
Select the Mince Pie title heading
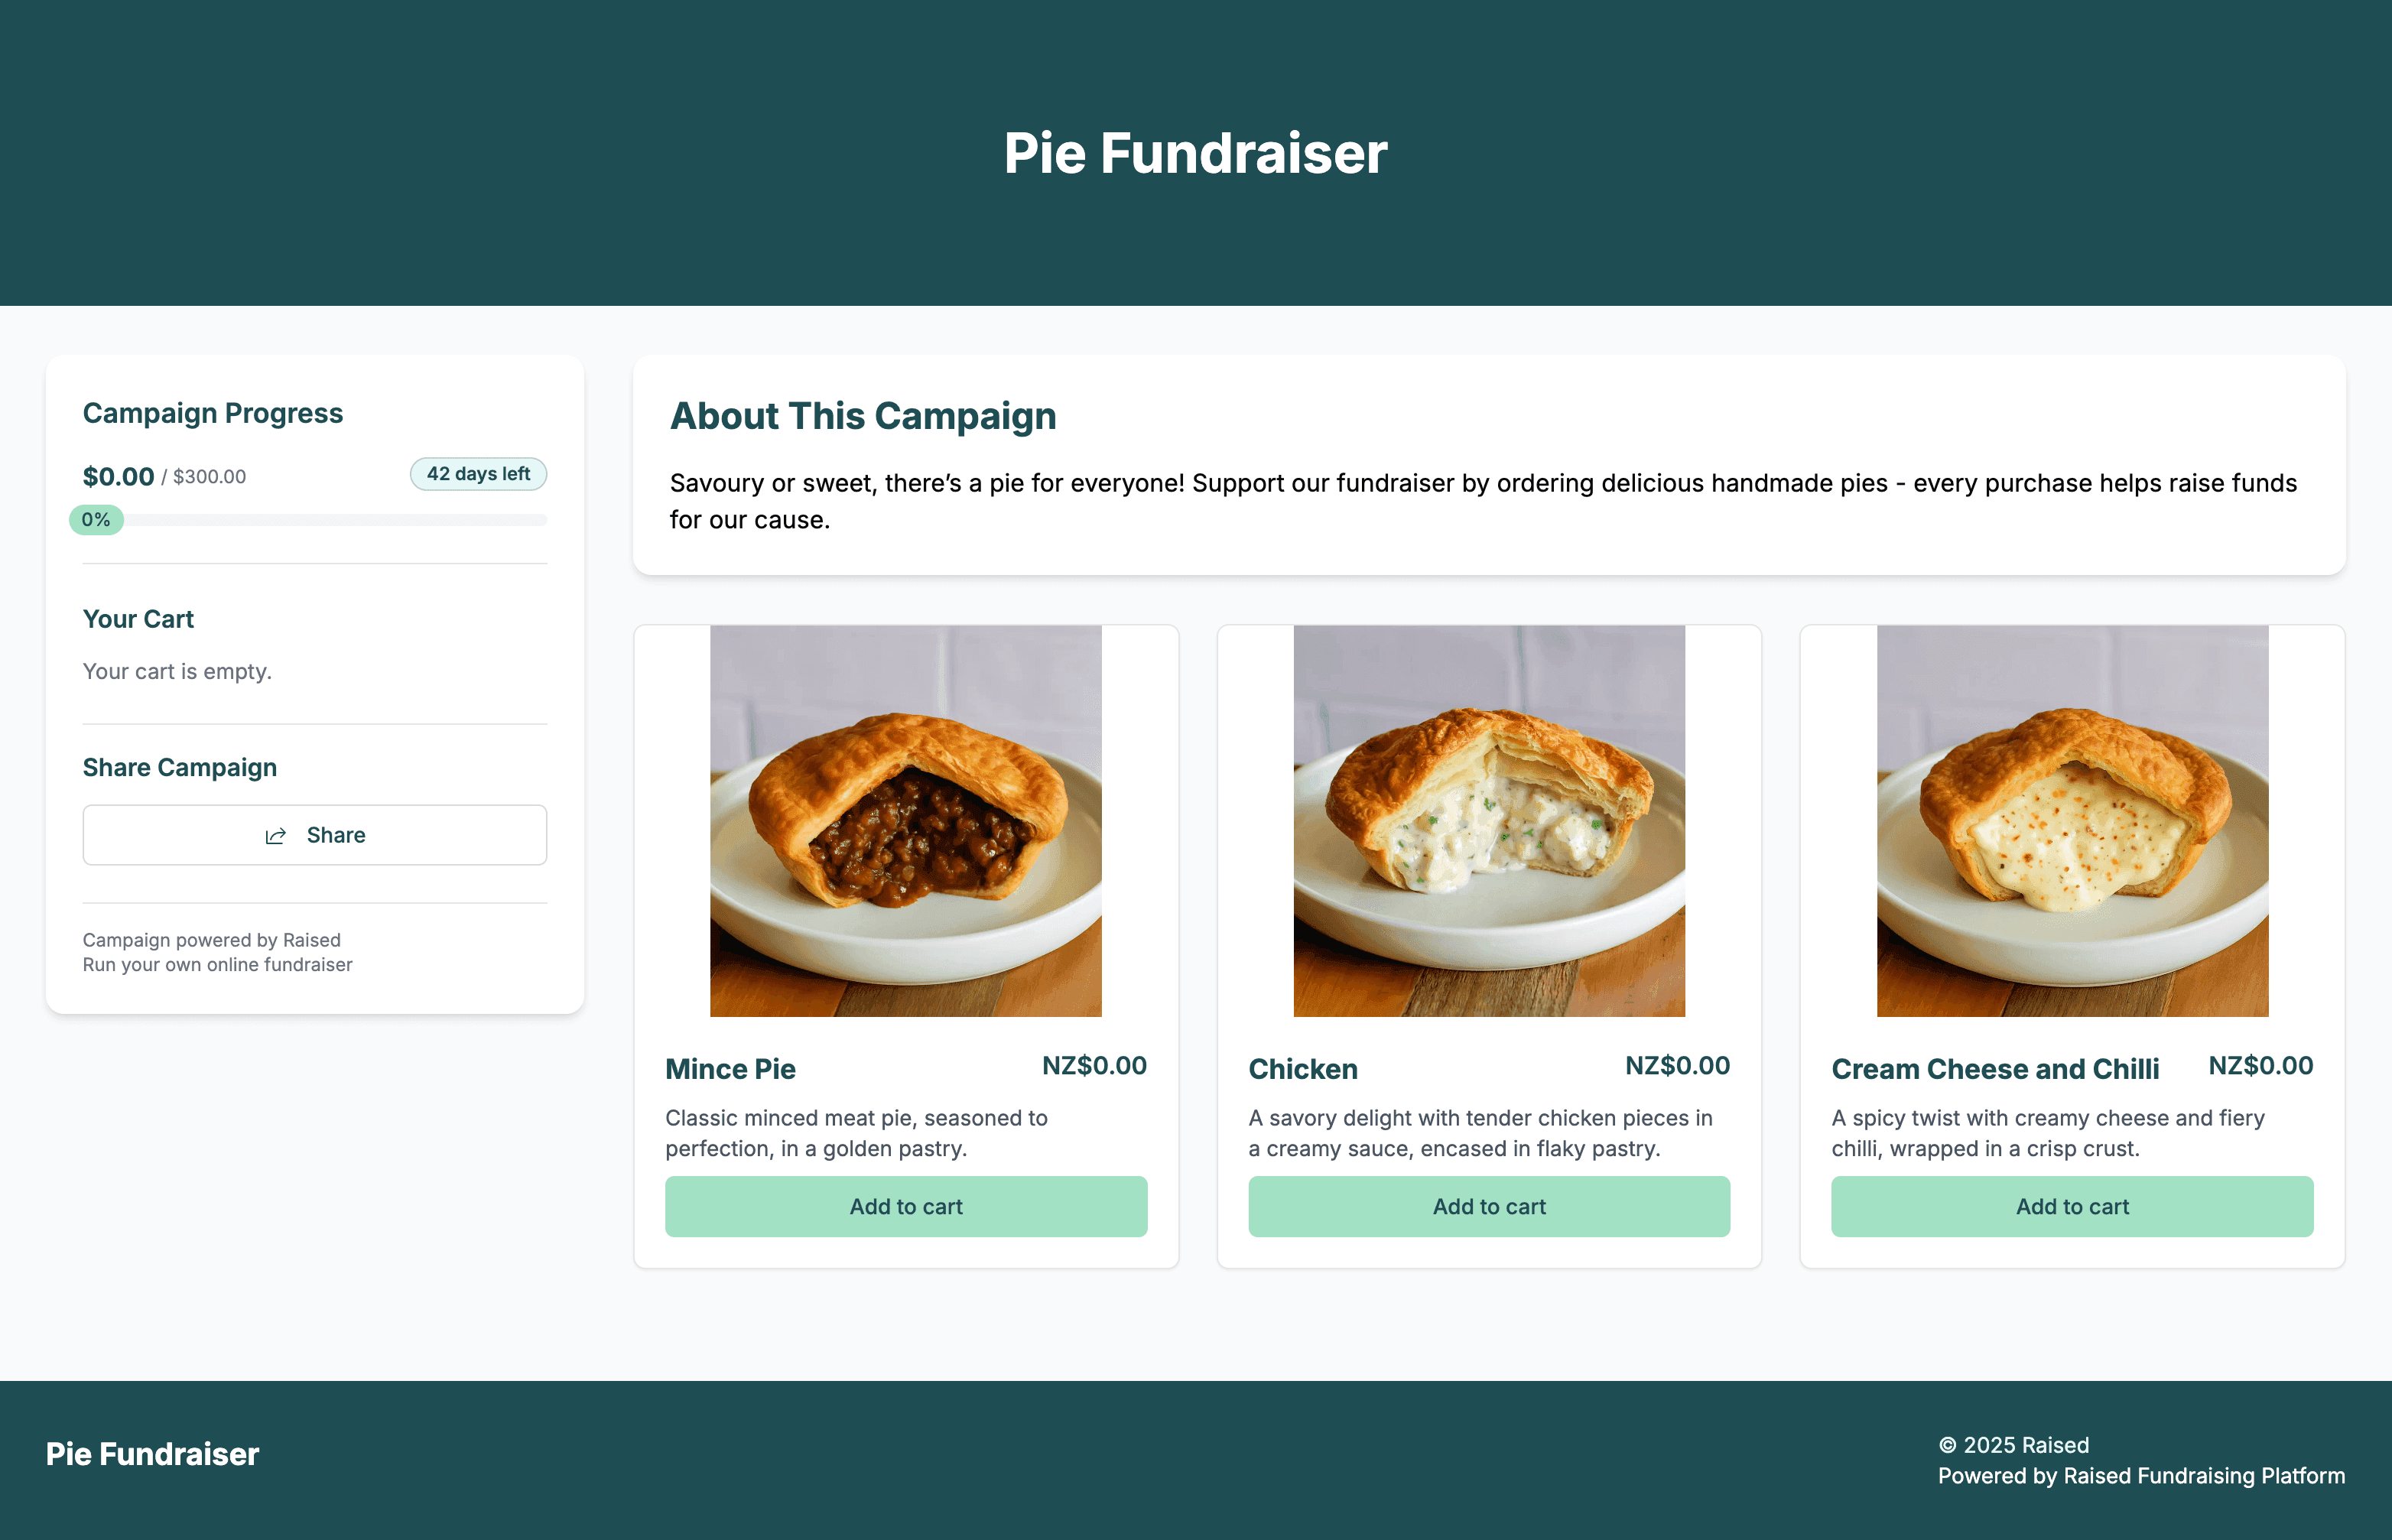tap(730, 1068)
